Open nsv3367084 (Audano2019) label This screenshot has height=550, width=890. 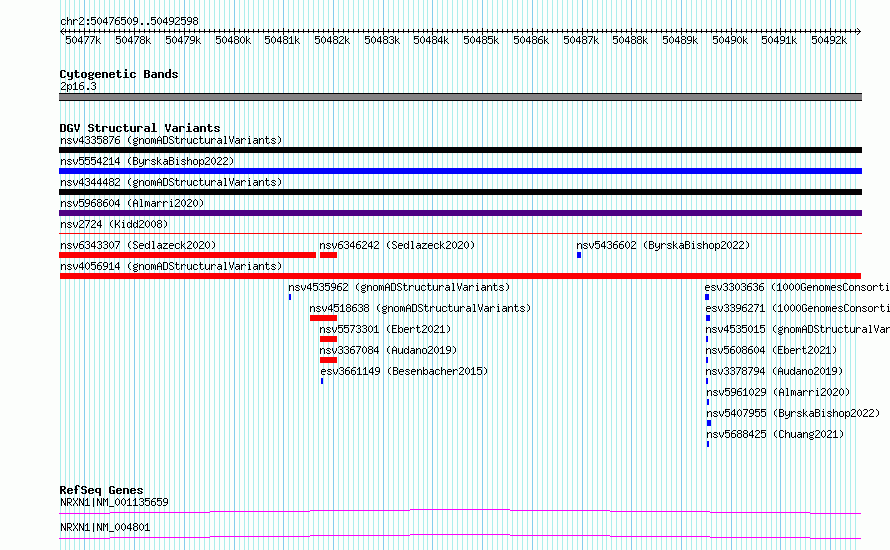tap(388, 350)
